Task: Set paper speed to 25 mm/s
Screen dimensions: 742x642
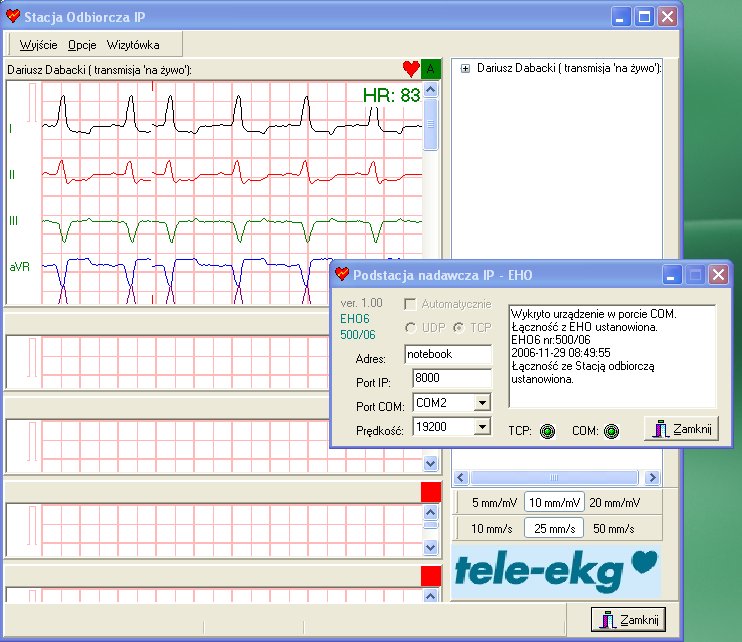Action: click(x=554, y=528)
